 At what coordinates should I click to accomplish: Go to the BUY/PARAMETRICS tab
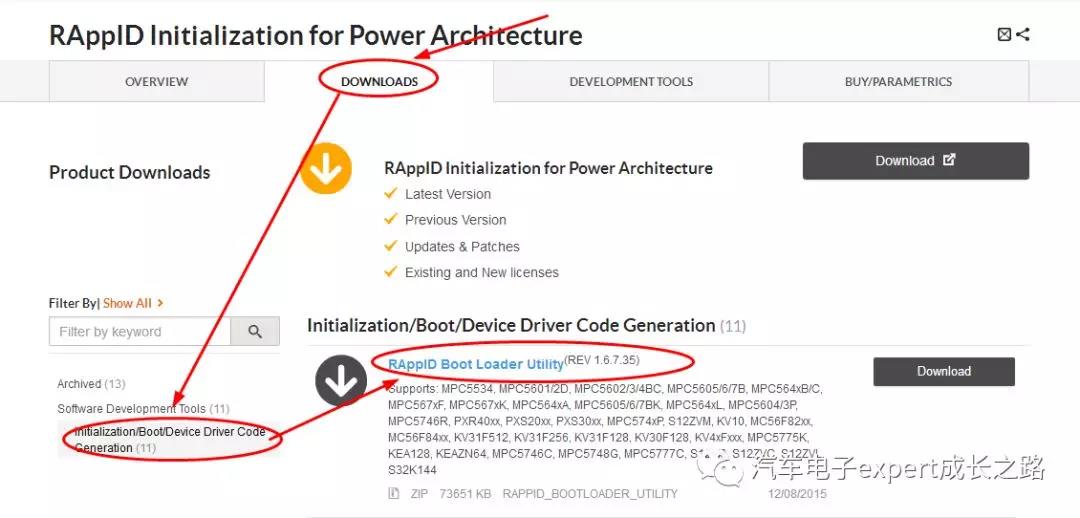click(898, 82)
